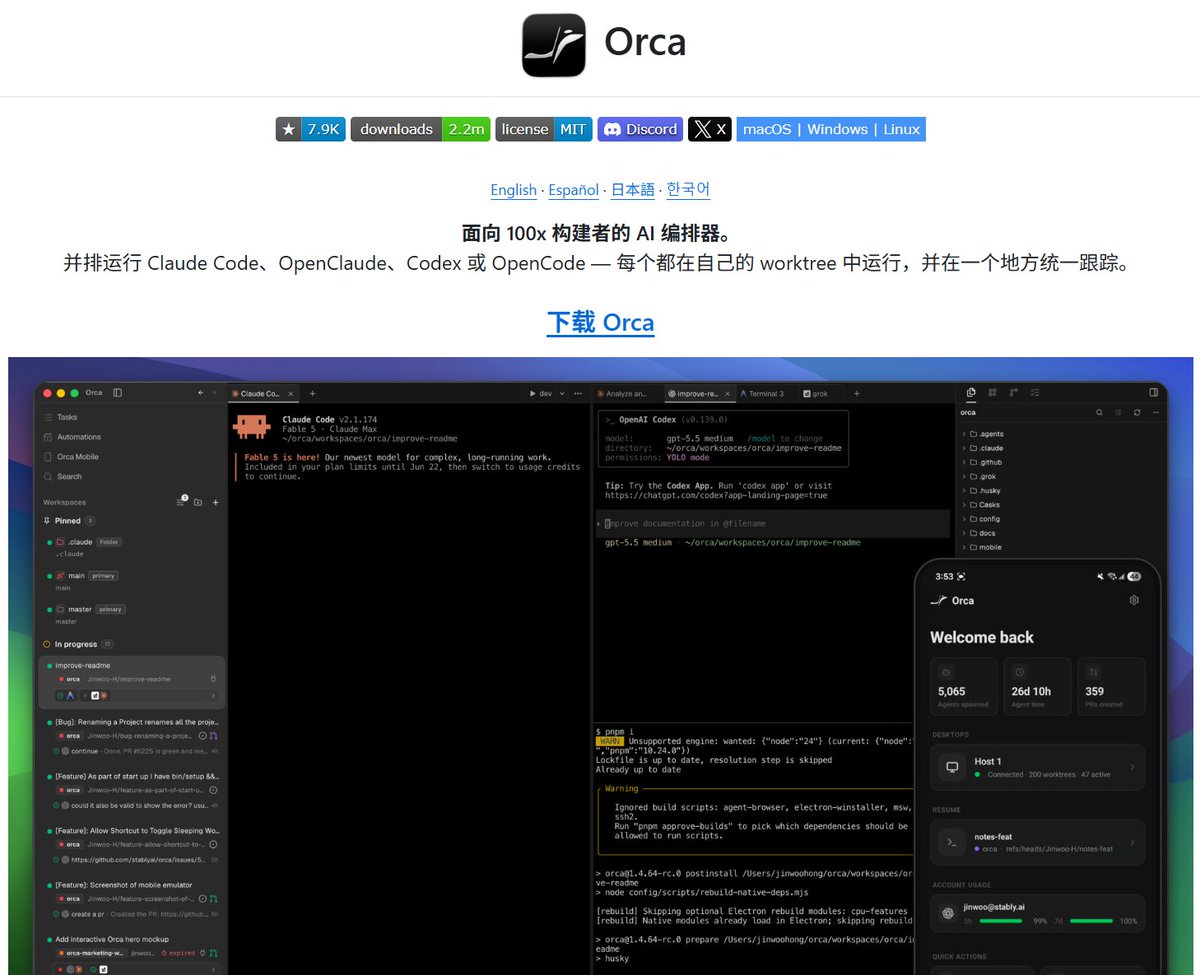Open the dev script dropdown arrow
The image size is (1200, 975).
point(562,394)
